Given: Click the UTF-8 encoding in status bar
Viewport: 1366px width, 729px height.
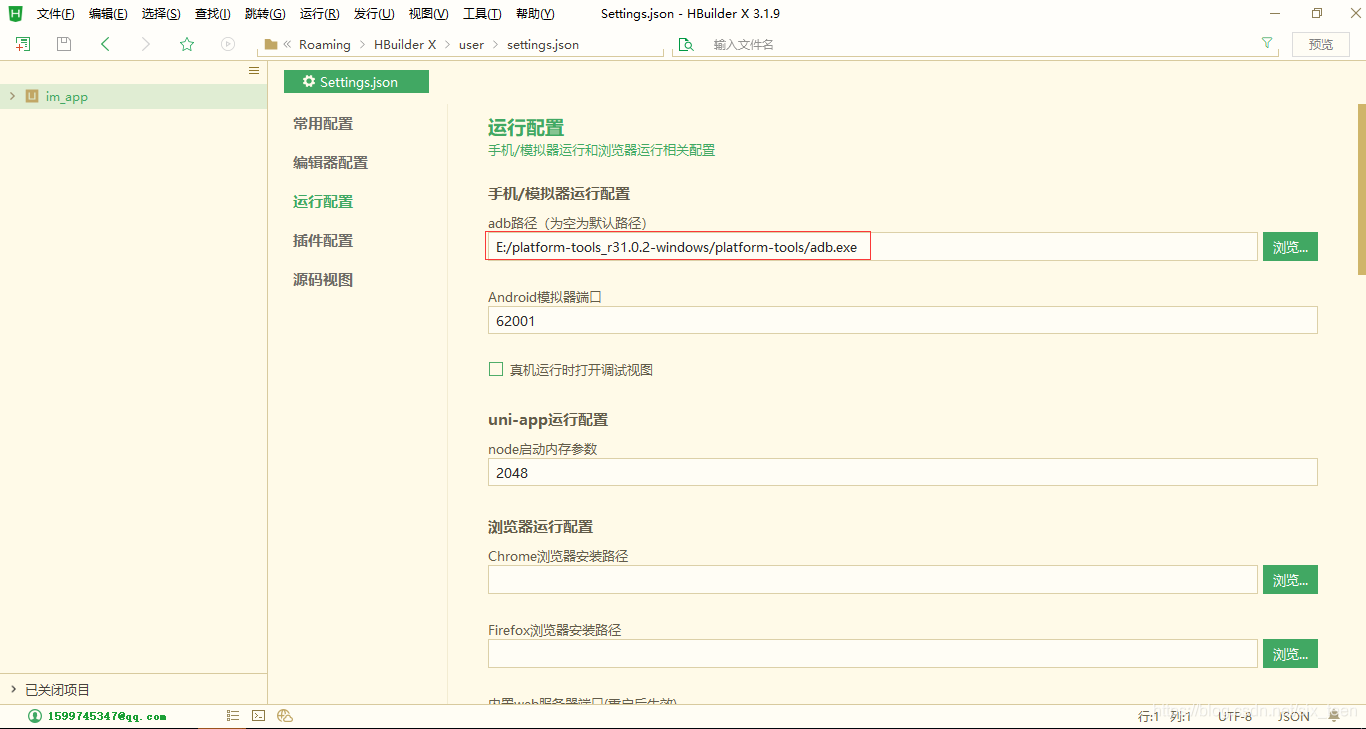Looking at the screenshot, I should pyautogui.click(x=1234, y=716).
